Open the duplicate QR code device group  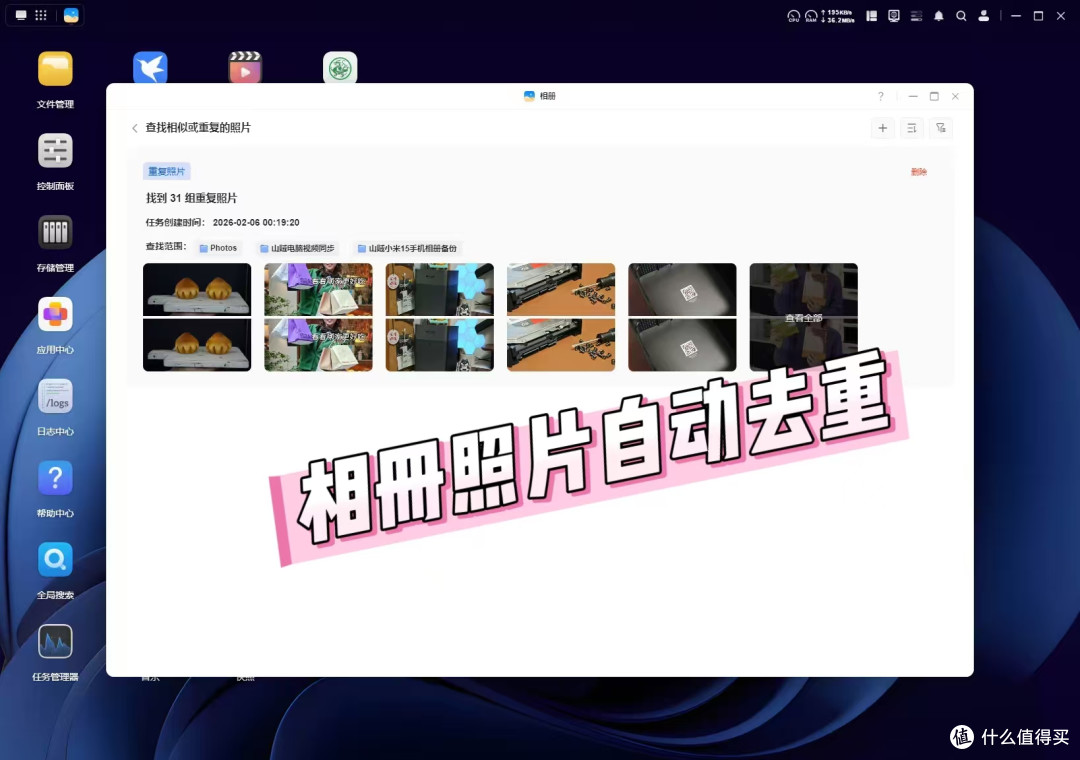click(x=682, y=317)
